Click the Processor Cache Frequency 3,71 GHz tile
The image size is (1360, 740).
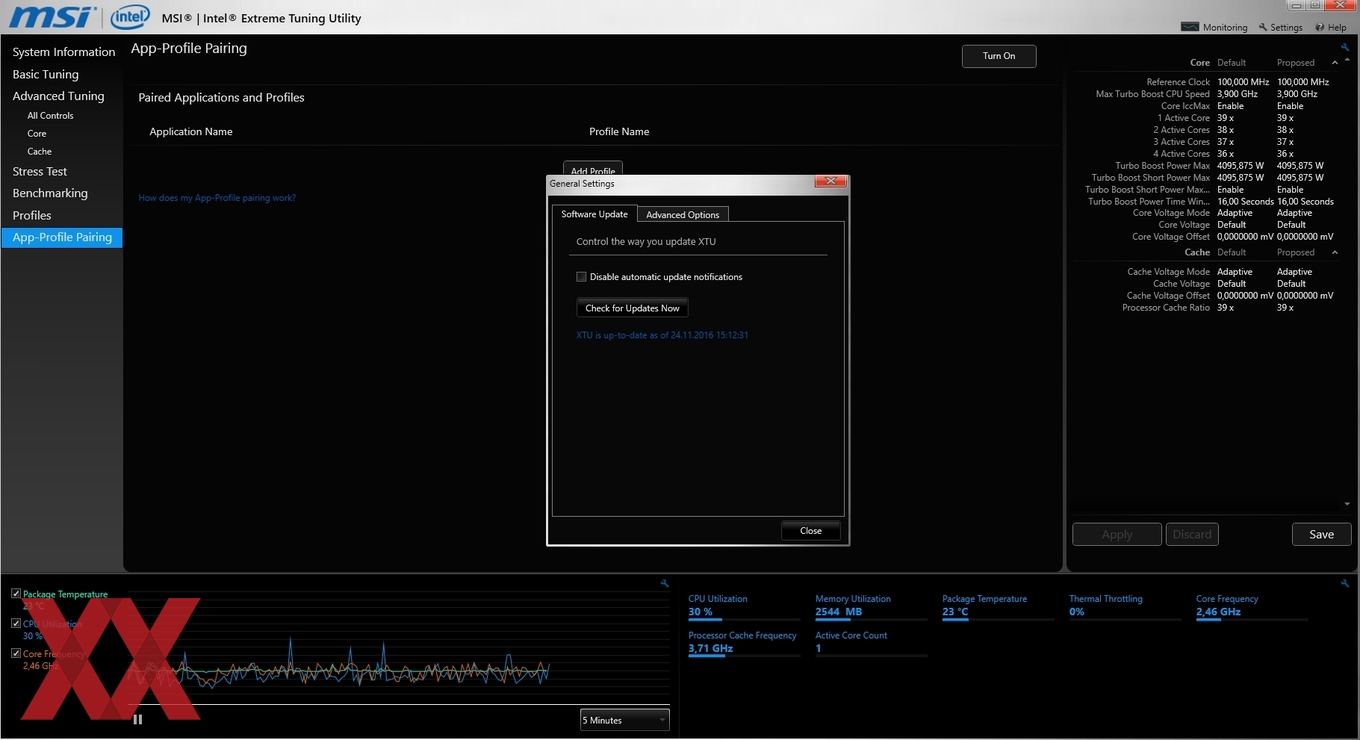(x=743, y=642)
